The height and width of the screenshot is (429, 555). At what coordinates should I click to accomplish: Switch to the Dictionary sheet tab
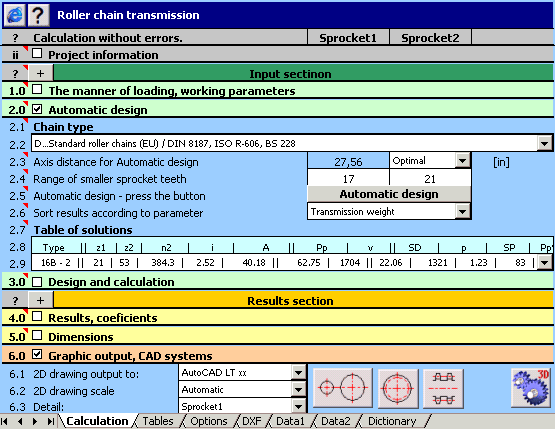point(392,421)
